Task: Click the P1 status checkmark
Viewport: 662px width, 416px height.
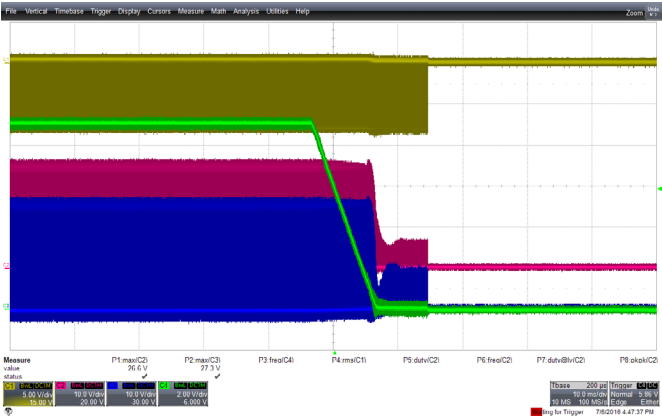Action: 144,376
